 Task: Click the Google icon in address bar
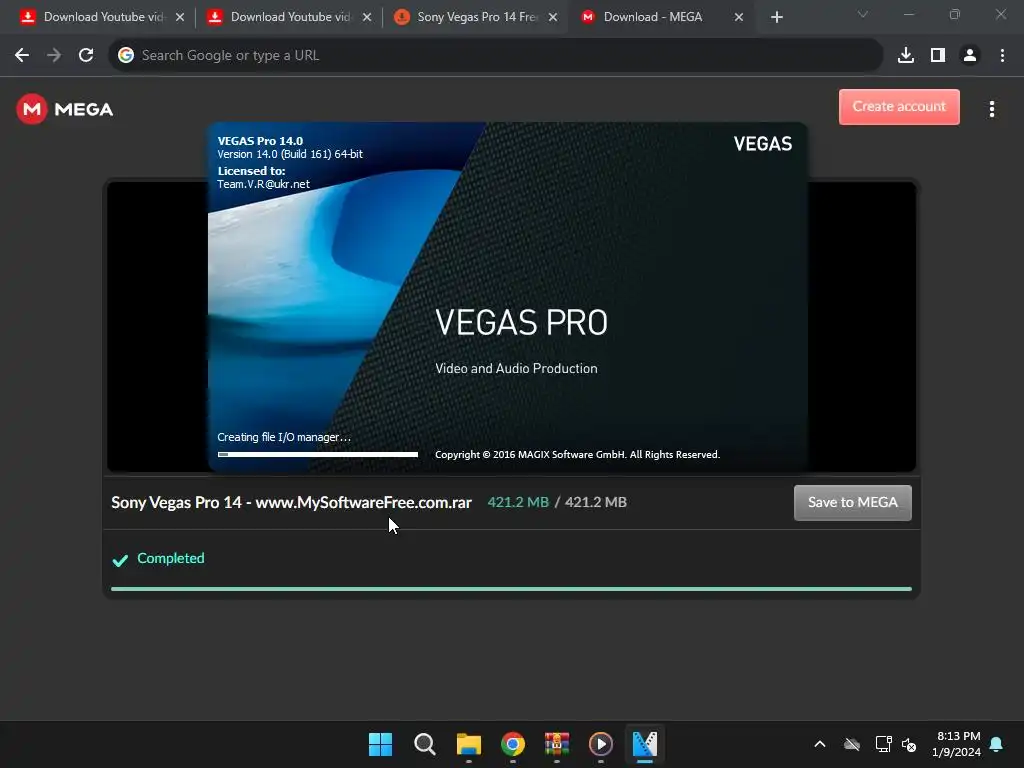[x=126, y=56]
